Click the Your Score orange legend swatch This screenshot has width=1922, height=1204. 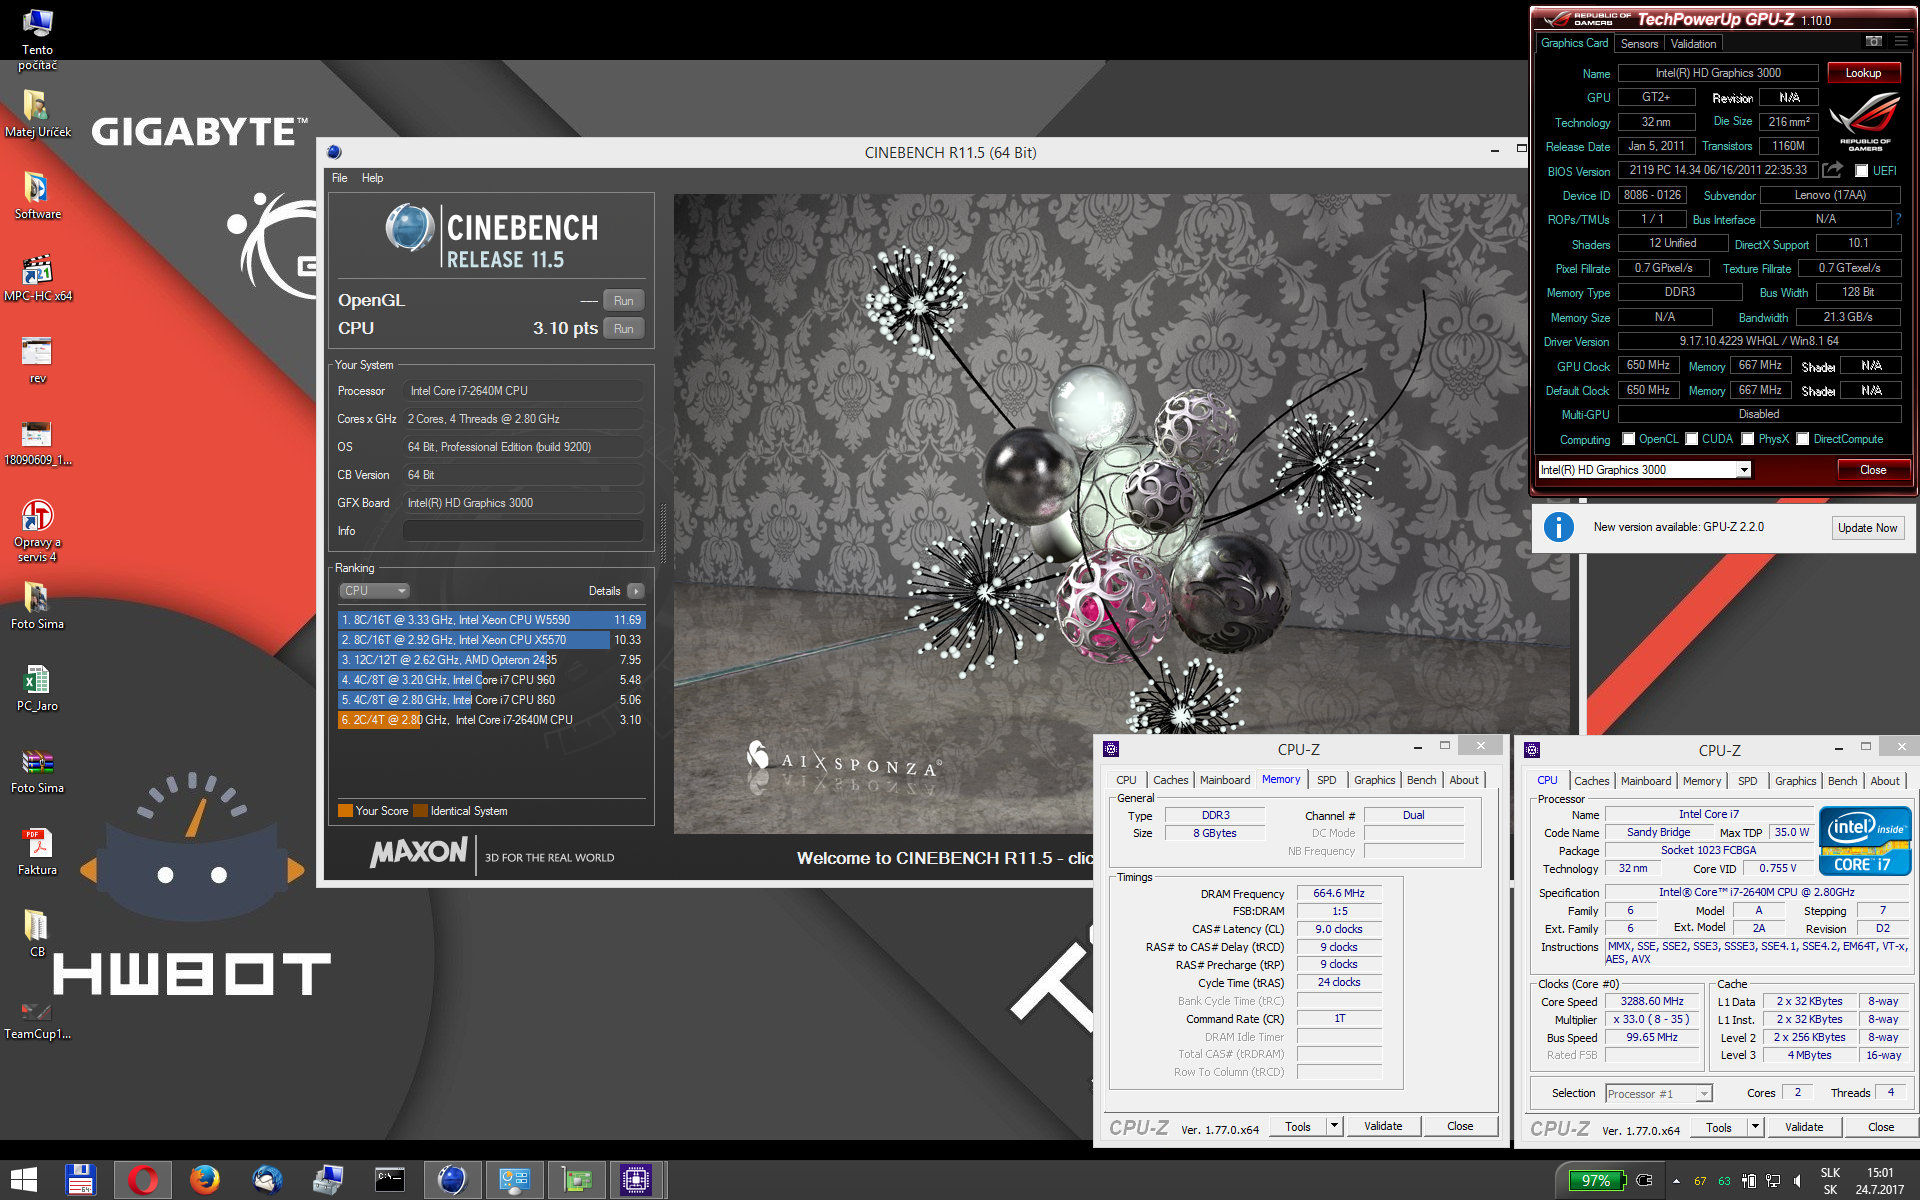(346, 811)
